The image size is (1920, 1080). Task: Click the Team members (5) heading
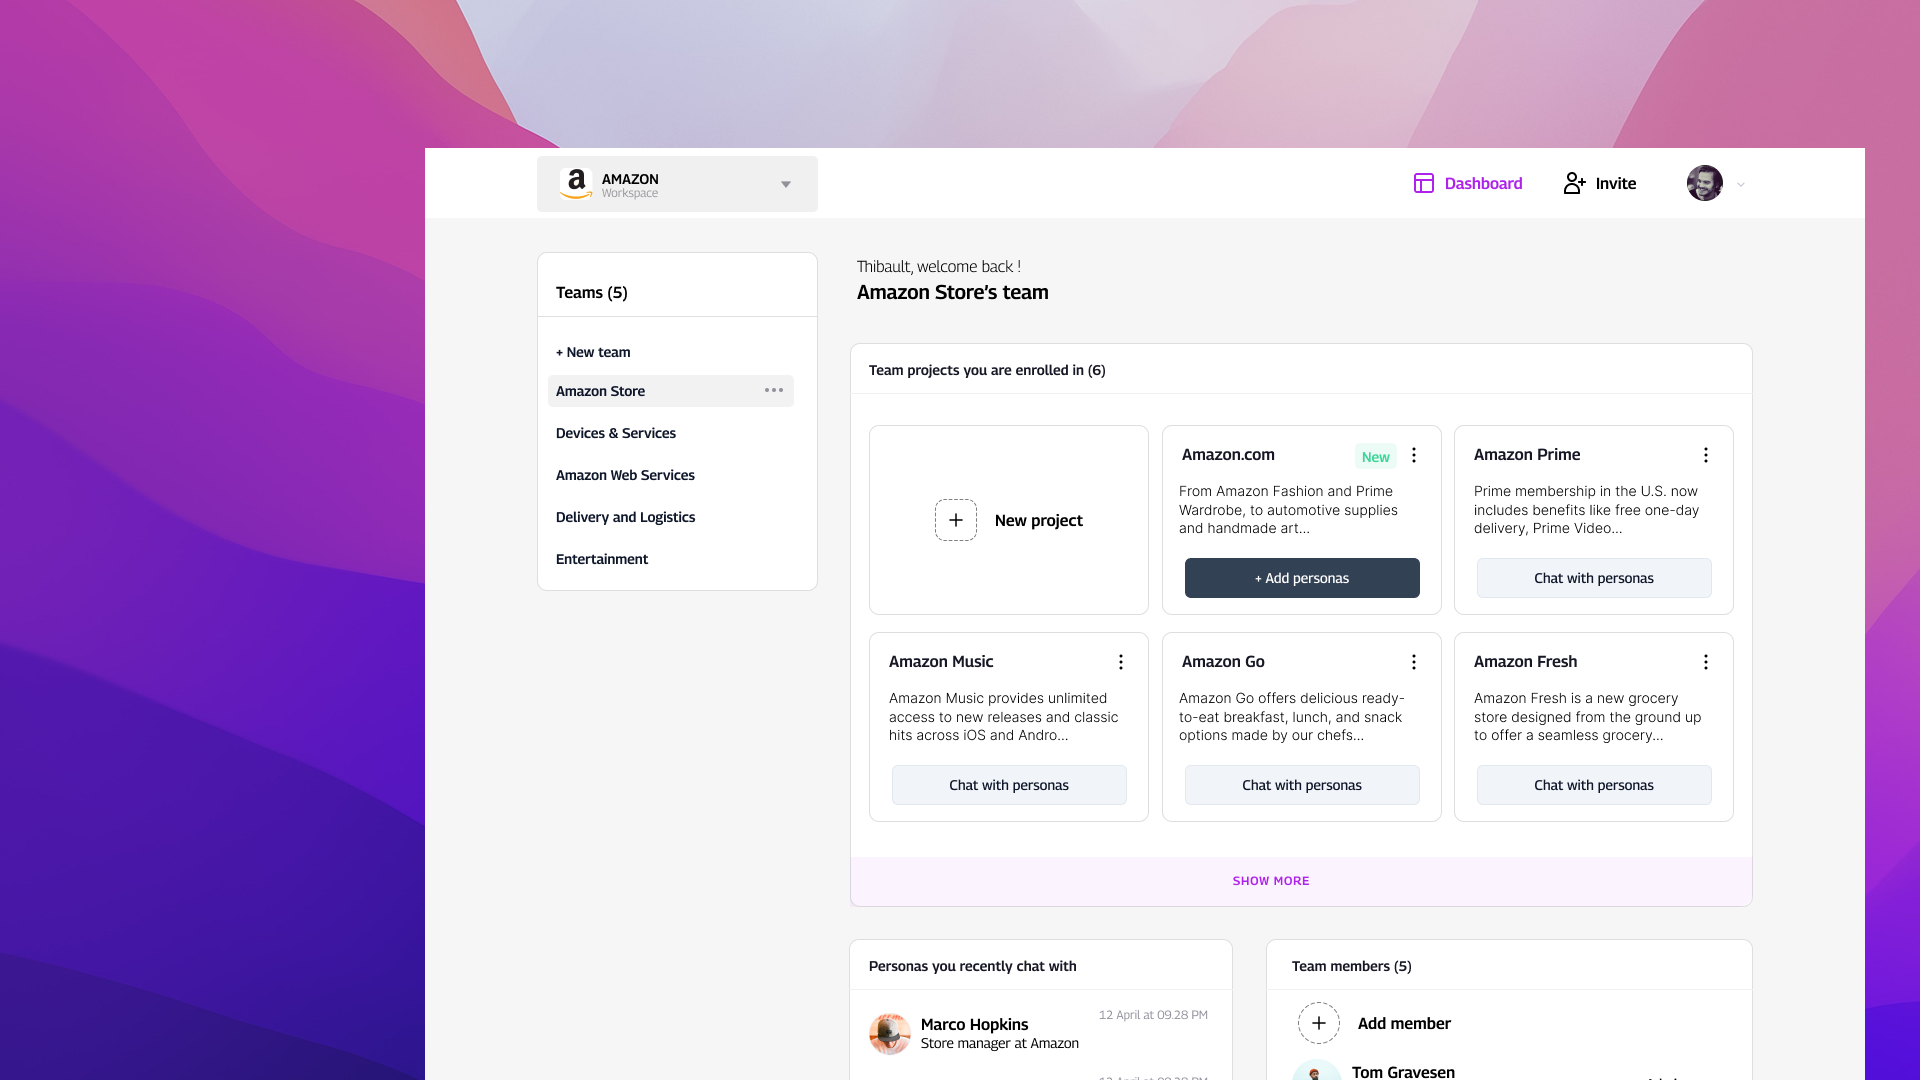pyautogui.click(x=1352, y=966)
